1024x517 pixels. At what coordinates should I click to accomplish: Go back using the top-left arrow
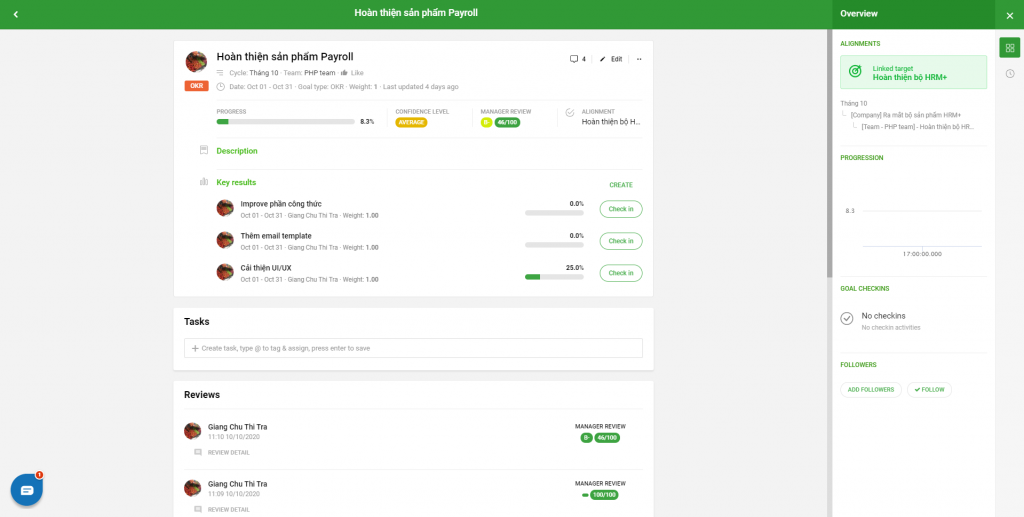tap(16, 14)
